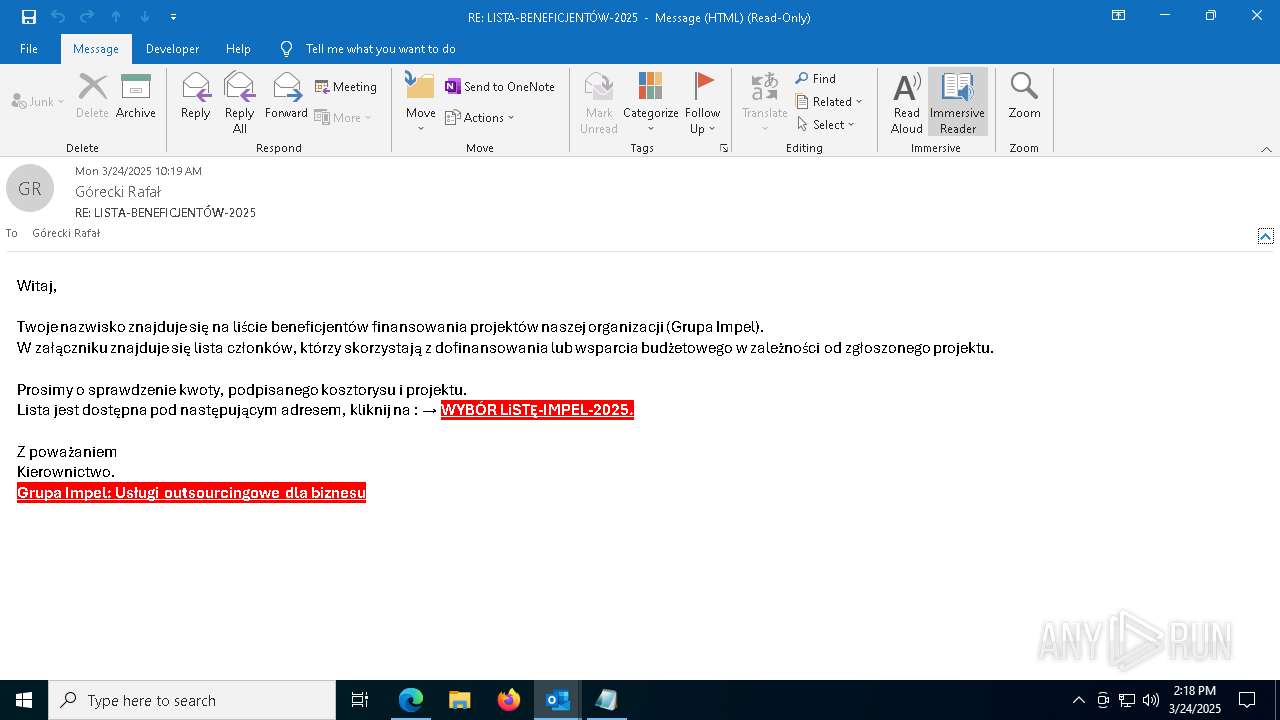Open the File menu
The width and height of the screenshot is (1280, 720).
[x=29, y=48]
